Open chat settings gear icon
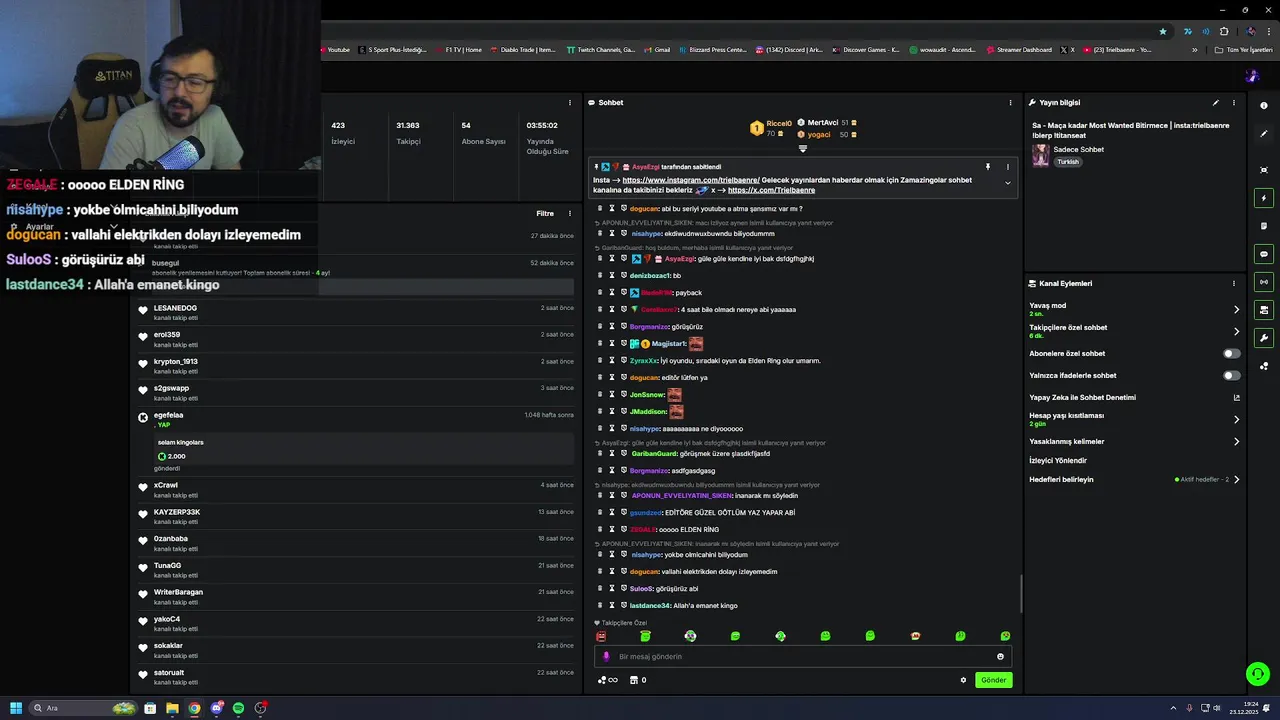This screenshot has width=1280, height=720. click(x=963, y=680)
